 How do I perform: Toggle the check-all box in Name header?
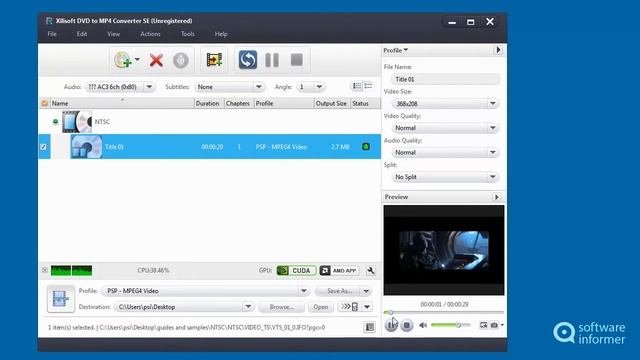click(x=44, y=103)
